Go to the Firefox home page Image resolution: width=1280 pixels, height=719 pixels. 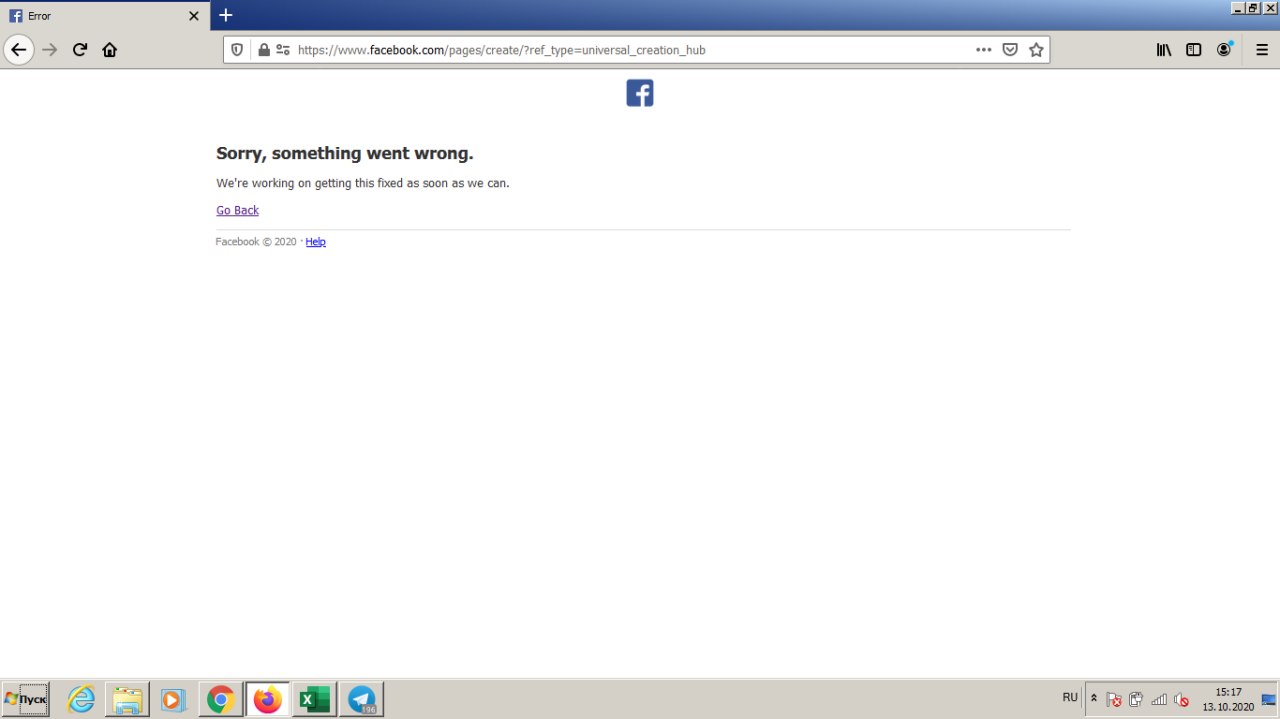[x=110, y=49]
